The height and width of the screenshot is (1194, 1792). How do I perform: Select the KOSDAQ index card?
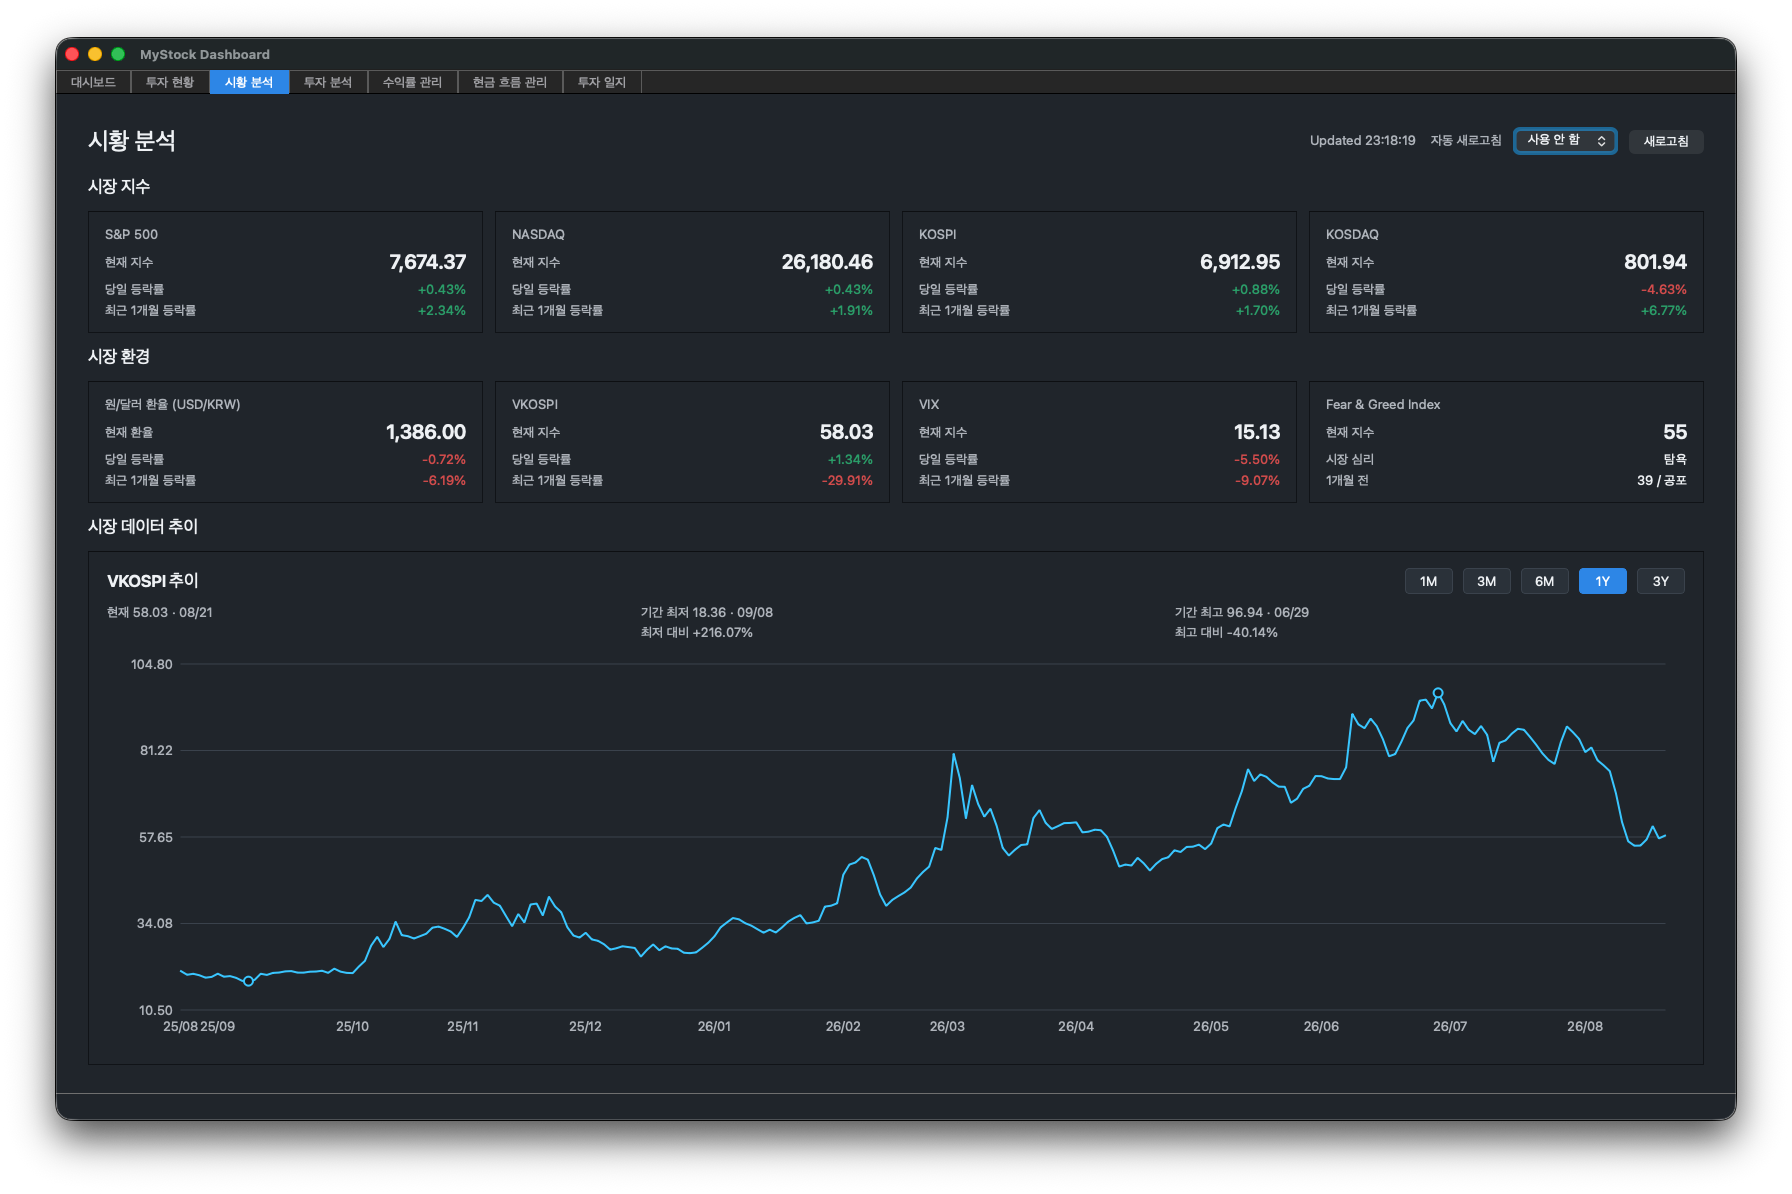click(x=1506, y=272)
